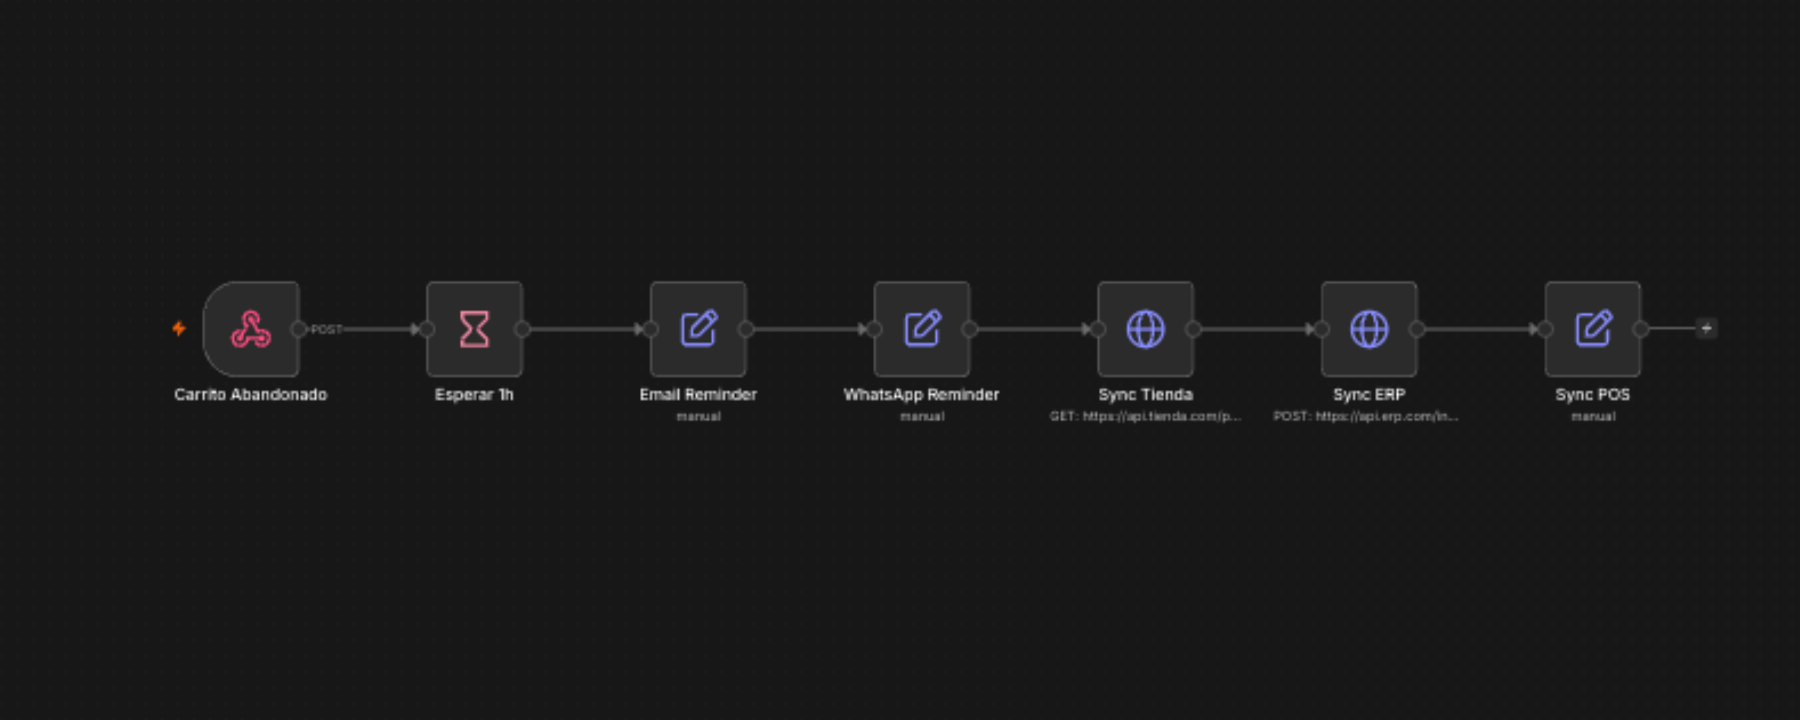Click the output connector of Carrito Abandonado
This screenshot has height=720, width=1800.
pos(298,329)
